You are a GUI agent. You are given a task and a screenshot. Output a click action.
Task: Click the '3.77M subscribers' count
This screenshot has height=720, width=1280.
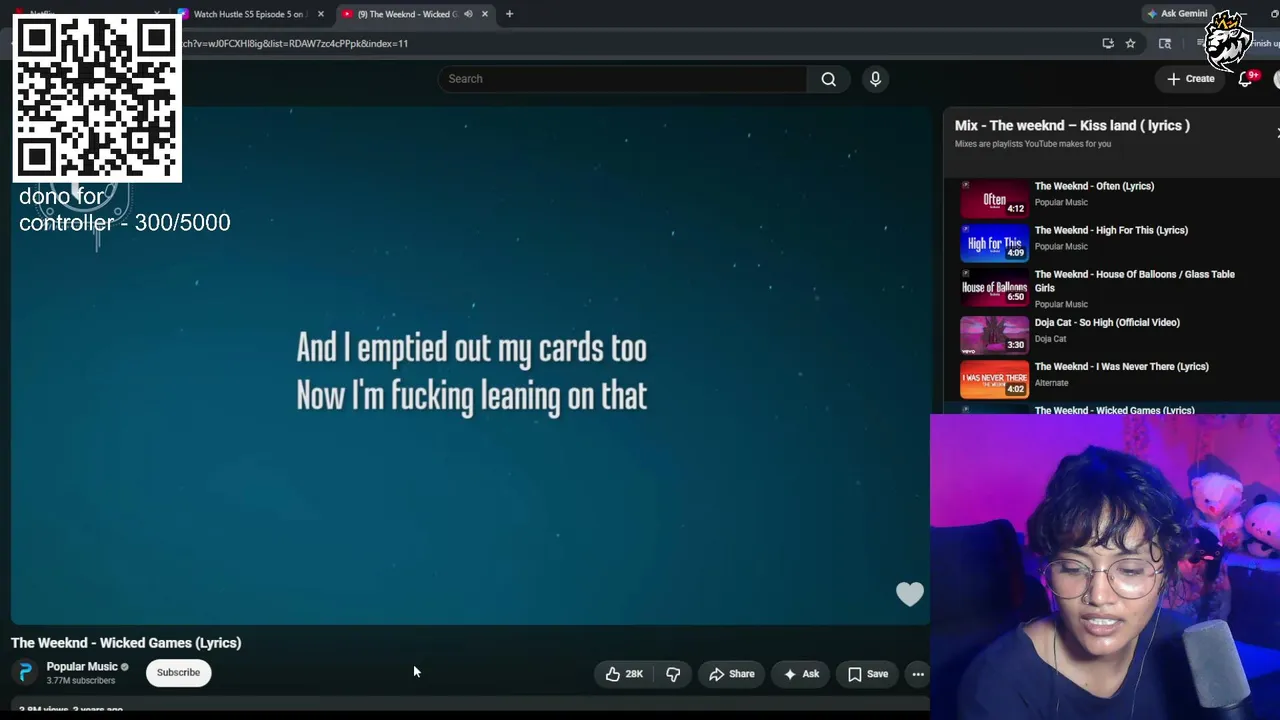[x=80, y=681]
